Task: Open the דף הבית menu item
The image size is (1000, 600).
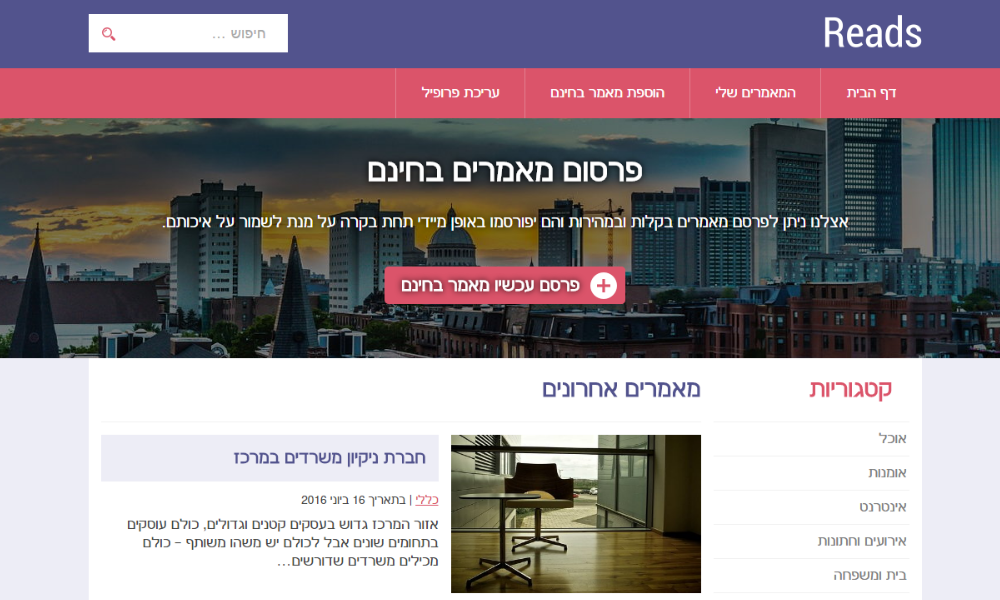Action: click(x=871, y=93)
